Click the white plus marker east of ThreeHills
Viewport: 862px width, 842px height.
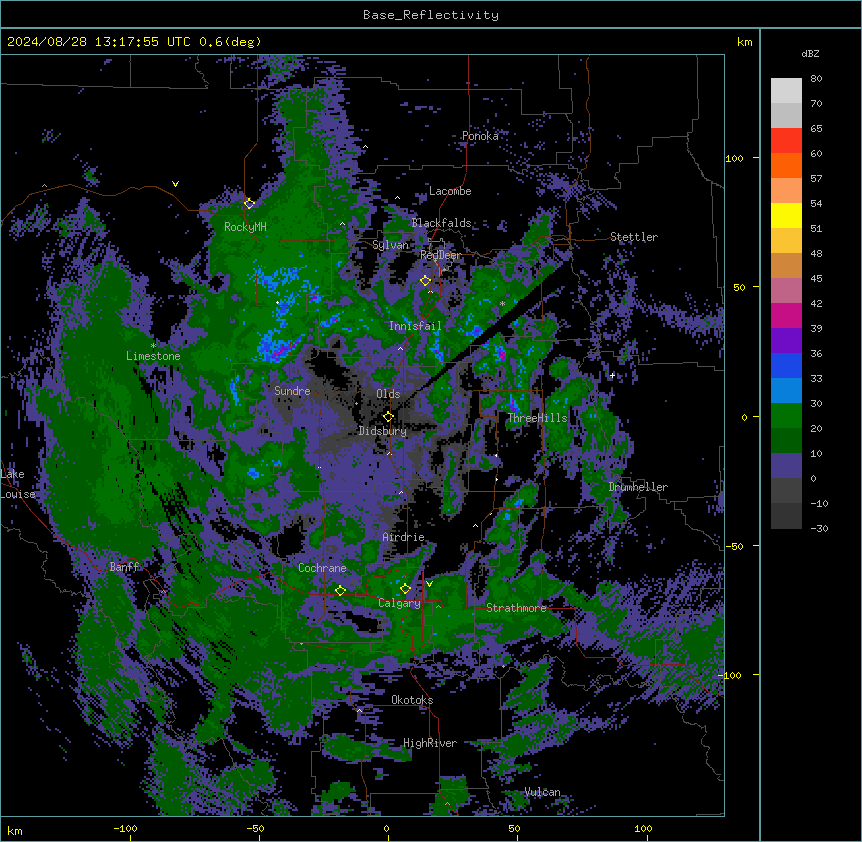(612, 375)
